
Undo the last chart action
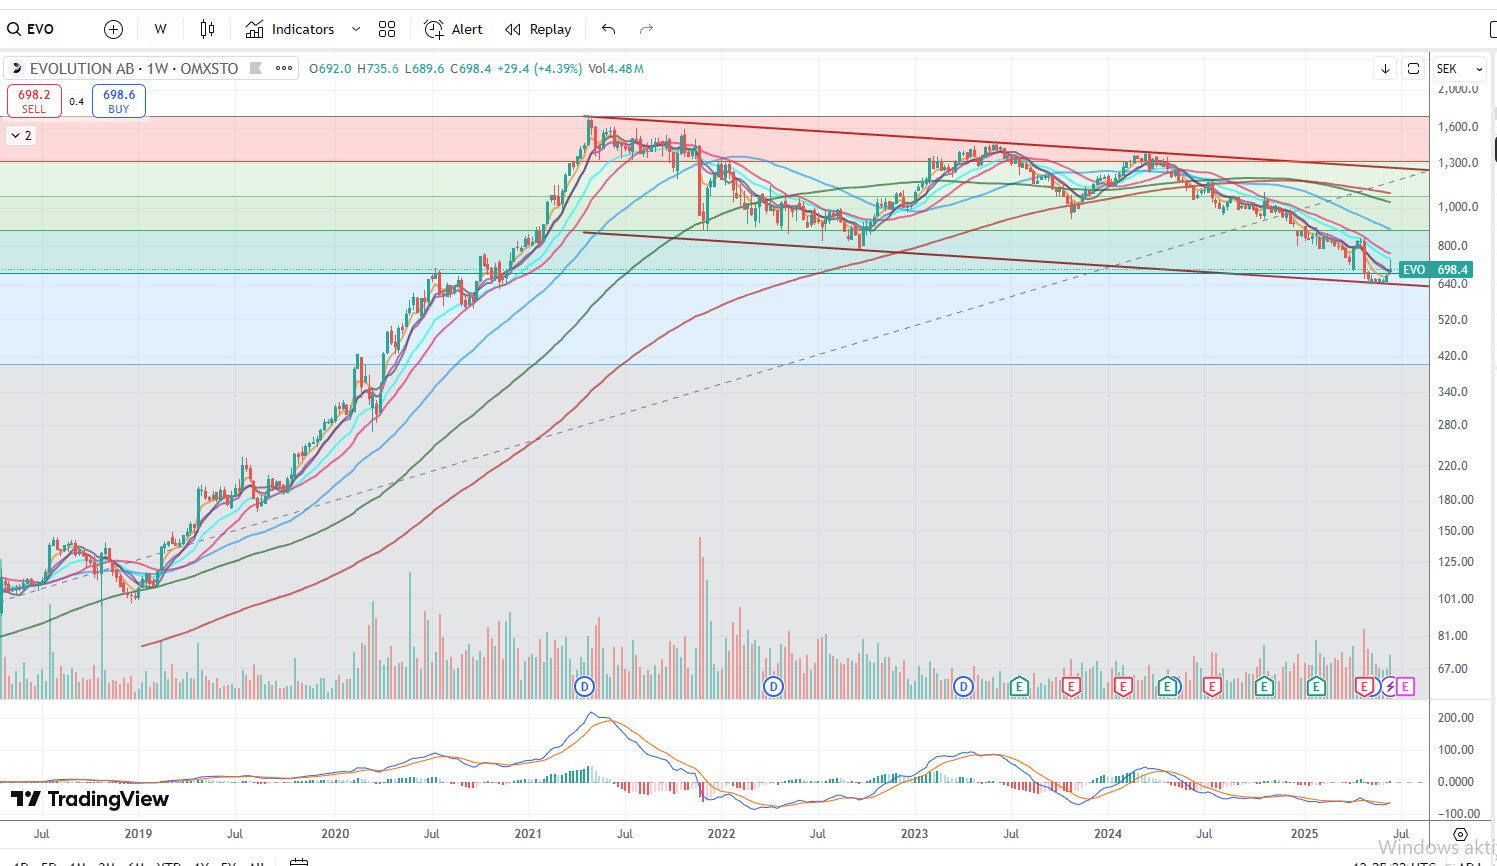[x=608, y=29]
